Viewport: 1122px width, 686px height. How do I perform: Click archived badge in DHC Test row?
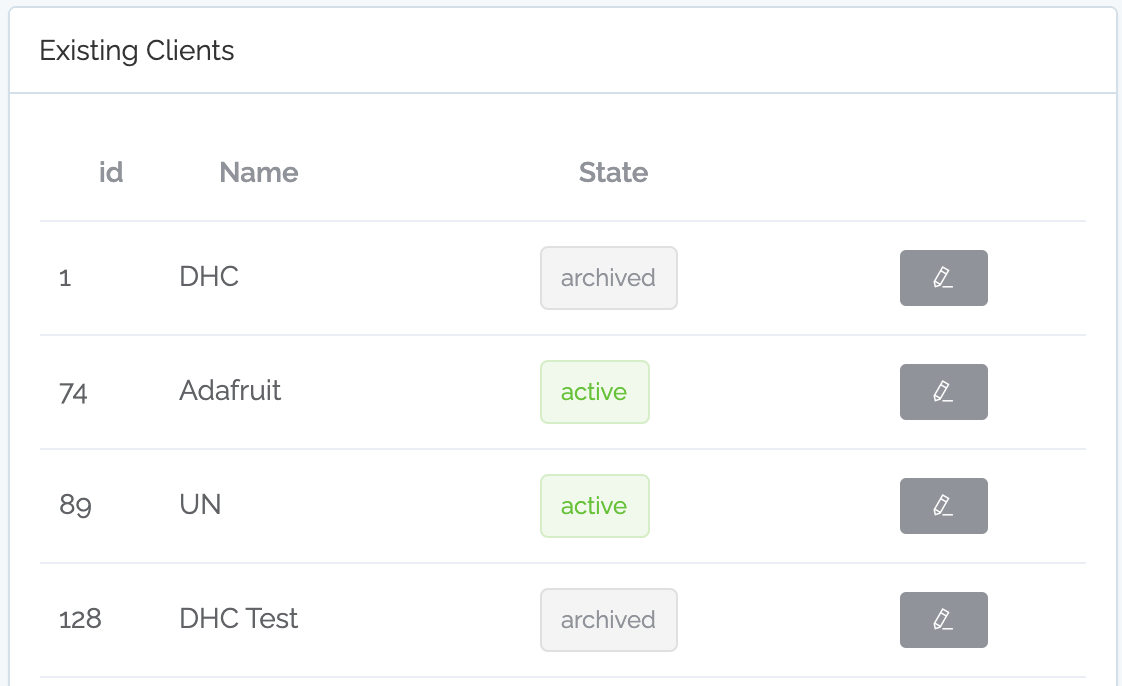click(x=608, y=619)
